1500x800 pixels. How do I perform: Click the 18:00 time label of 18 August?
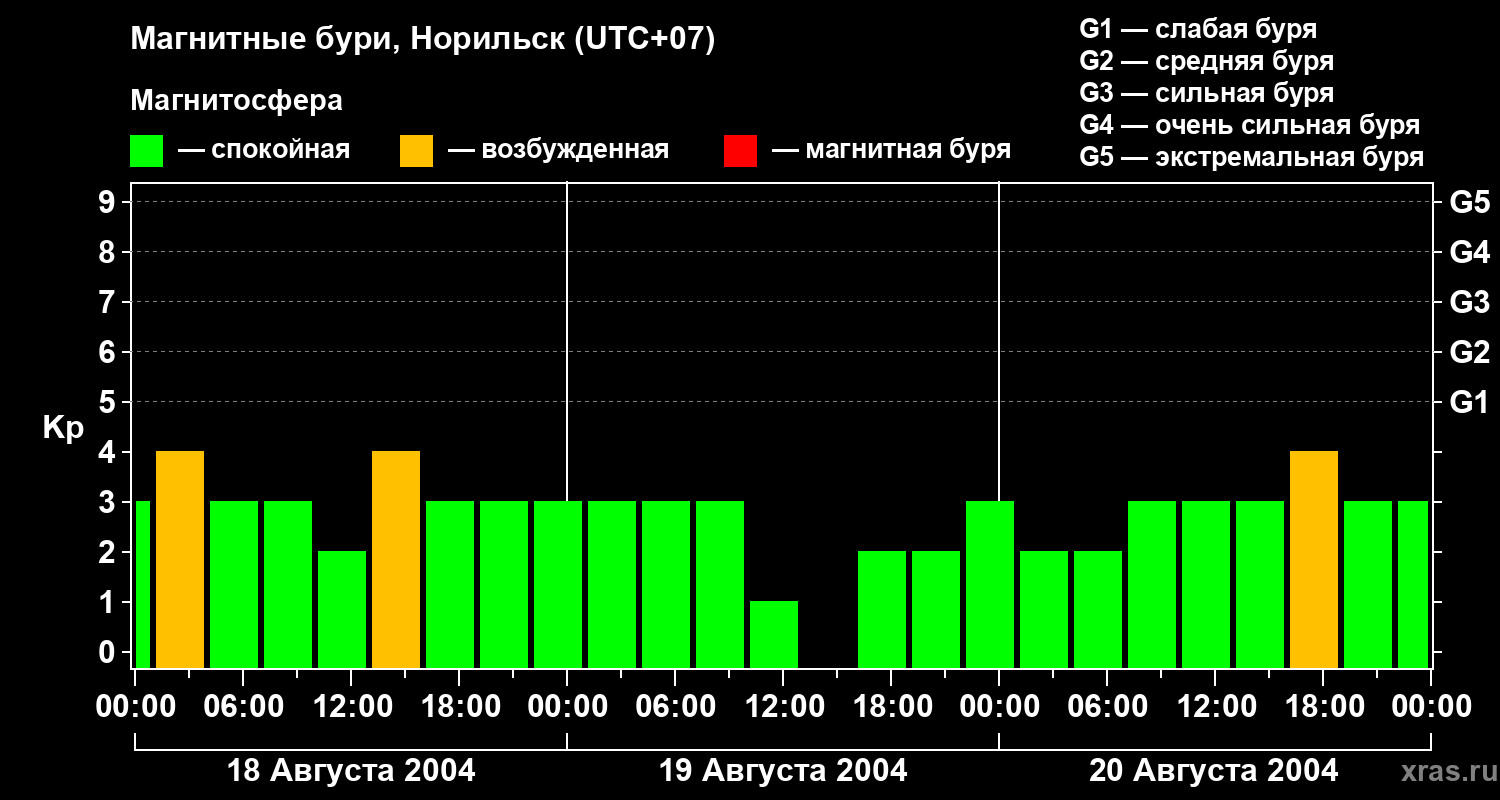pyautogui.click(x=459, y=707)
